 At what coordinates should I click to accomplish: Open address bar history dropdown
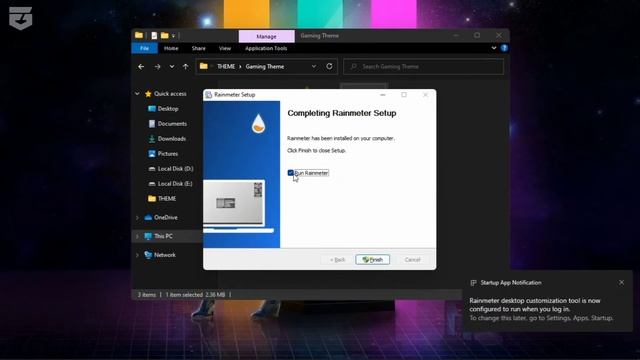314,67
